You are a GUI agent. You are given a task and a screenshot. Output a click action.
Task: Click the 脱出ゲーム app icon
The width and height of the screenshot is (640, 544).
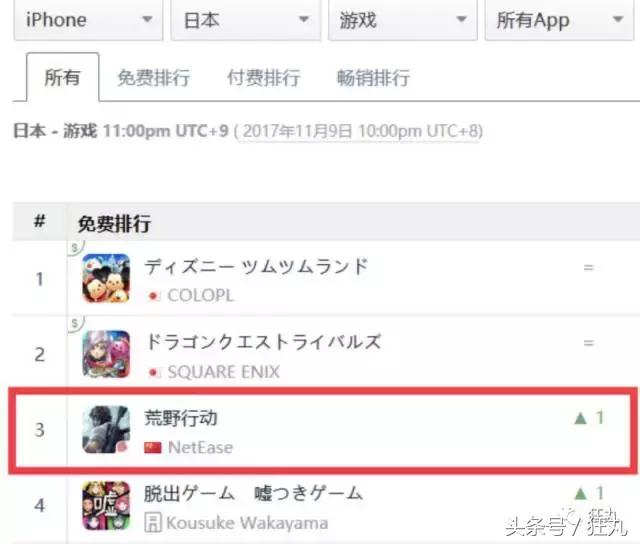click(x=106, y=505)
